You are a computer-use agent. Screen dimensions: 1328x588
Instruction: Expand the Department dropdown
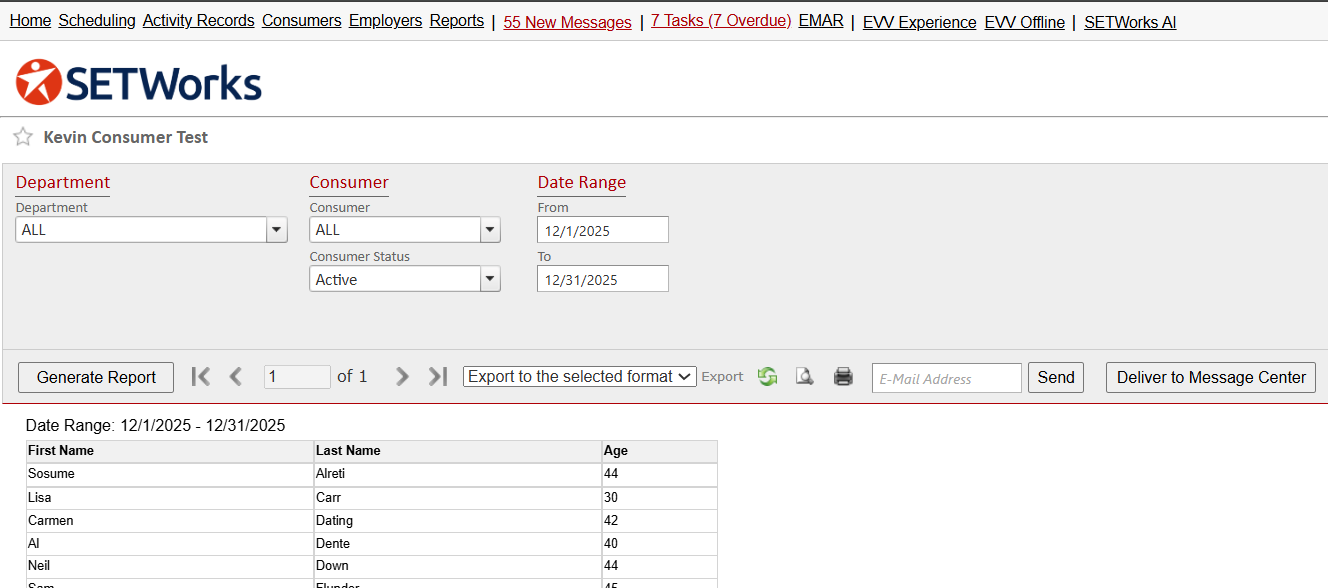click(276, 230)
